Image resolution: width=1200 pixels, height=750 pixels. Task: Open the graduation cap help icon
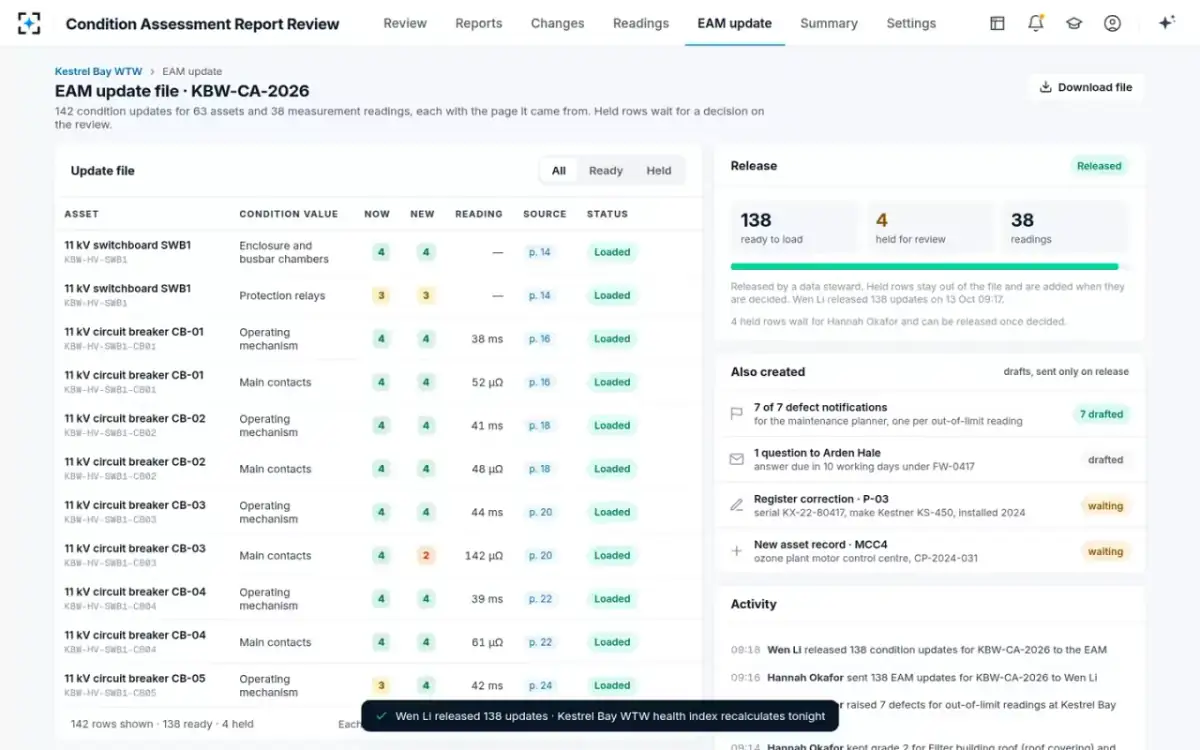coord(1074,23)
